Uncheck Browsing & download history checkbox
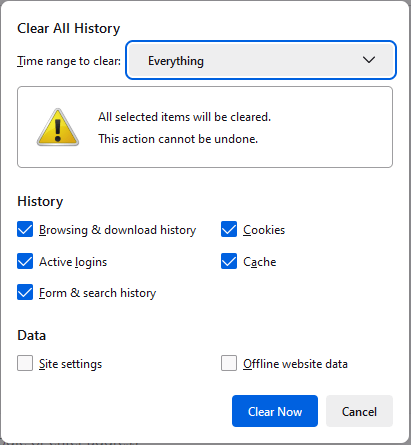 (x=25, y=229)
